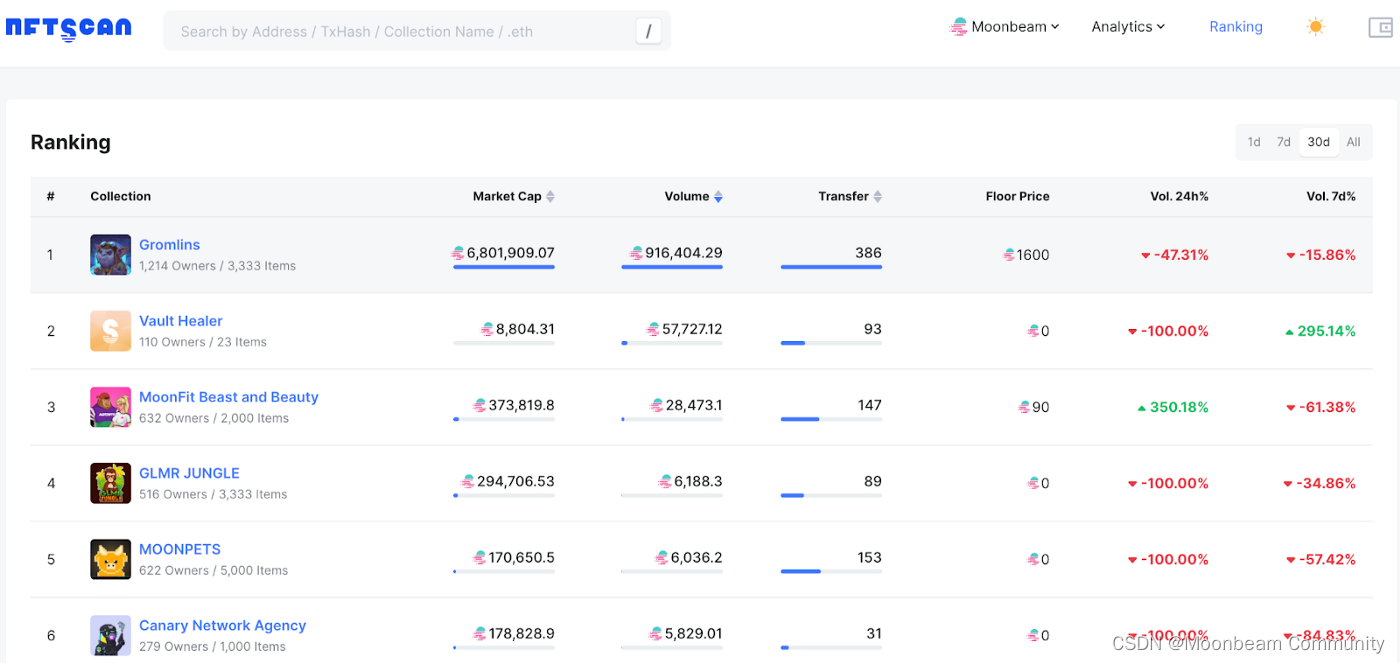
Task: Click GLMR icon beside floor price 1600
Action: click(1009, 255)
